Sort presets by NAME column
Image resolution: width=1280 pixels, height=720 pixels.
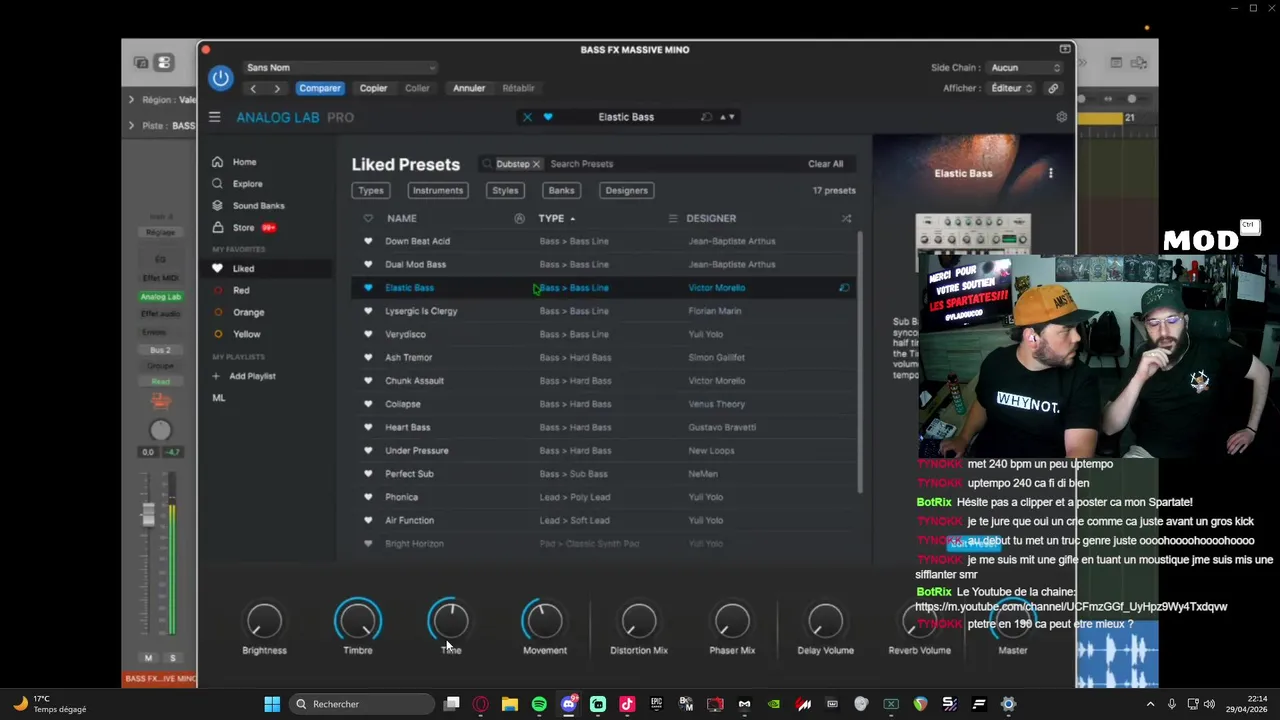[x=402, y=218]
